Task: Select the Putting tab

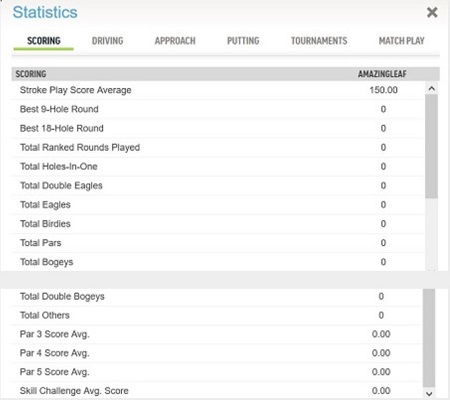Action: [243, 41]
